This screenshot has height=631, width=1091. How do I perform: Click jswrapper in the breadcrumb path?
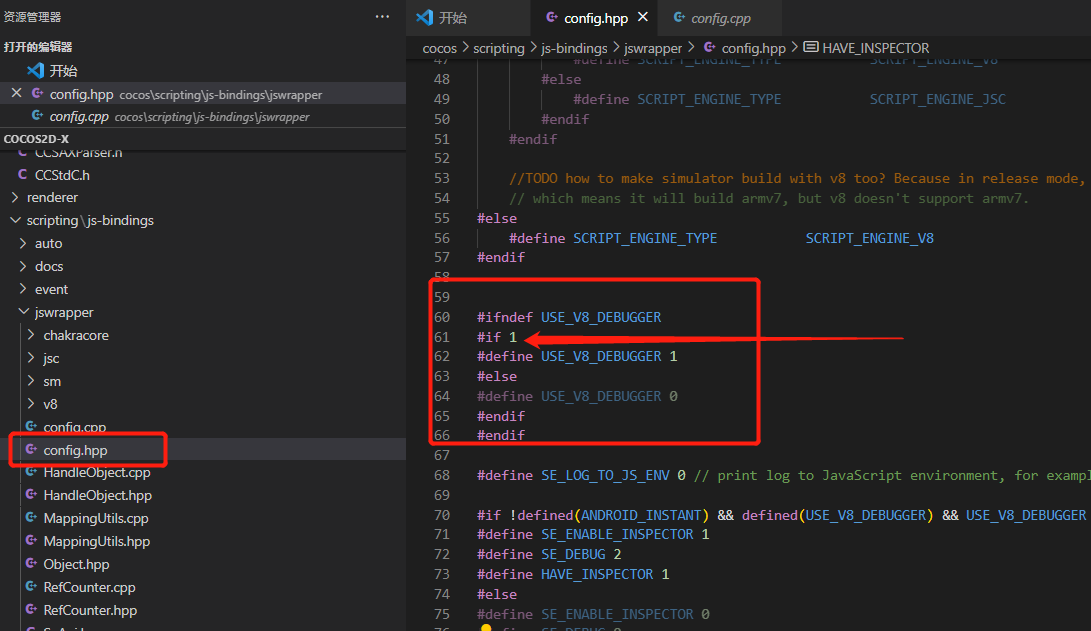click(653, 48)
